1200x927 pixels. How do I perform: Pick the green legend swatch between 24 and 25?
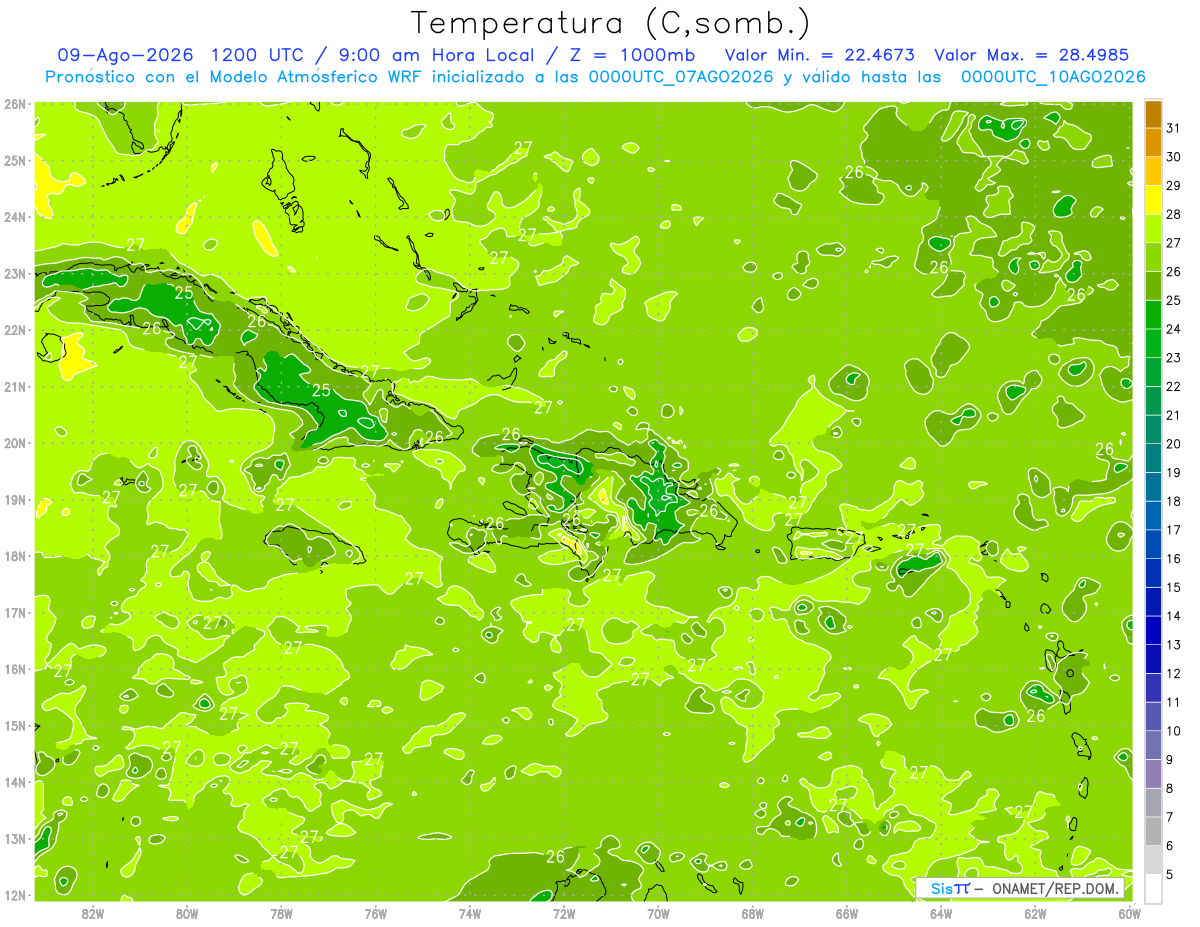point(1153,314)
